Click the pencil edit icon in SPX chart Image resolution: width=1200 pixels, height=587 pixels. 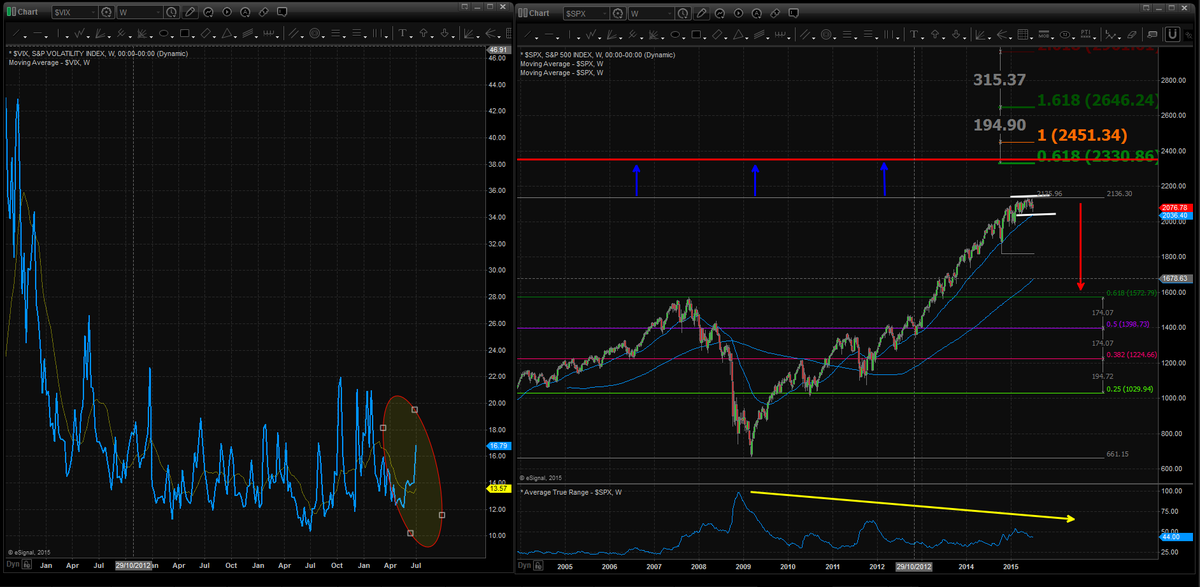click(x=701, y=13)
